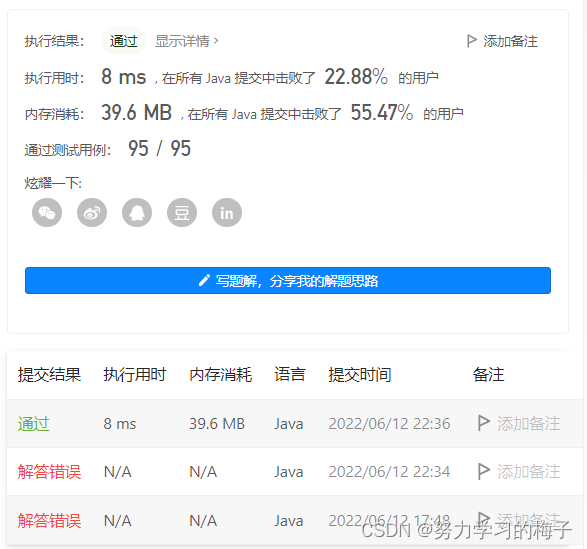Click the 提交结果 column header
The image size is (587, 549).
click(49, 374)
